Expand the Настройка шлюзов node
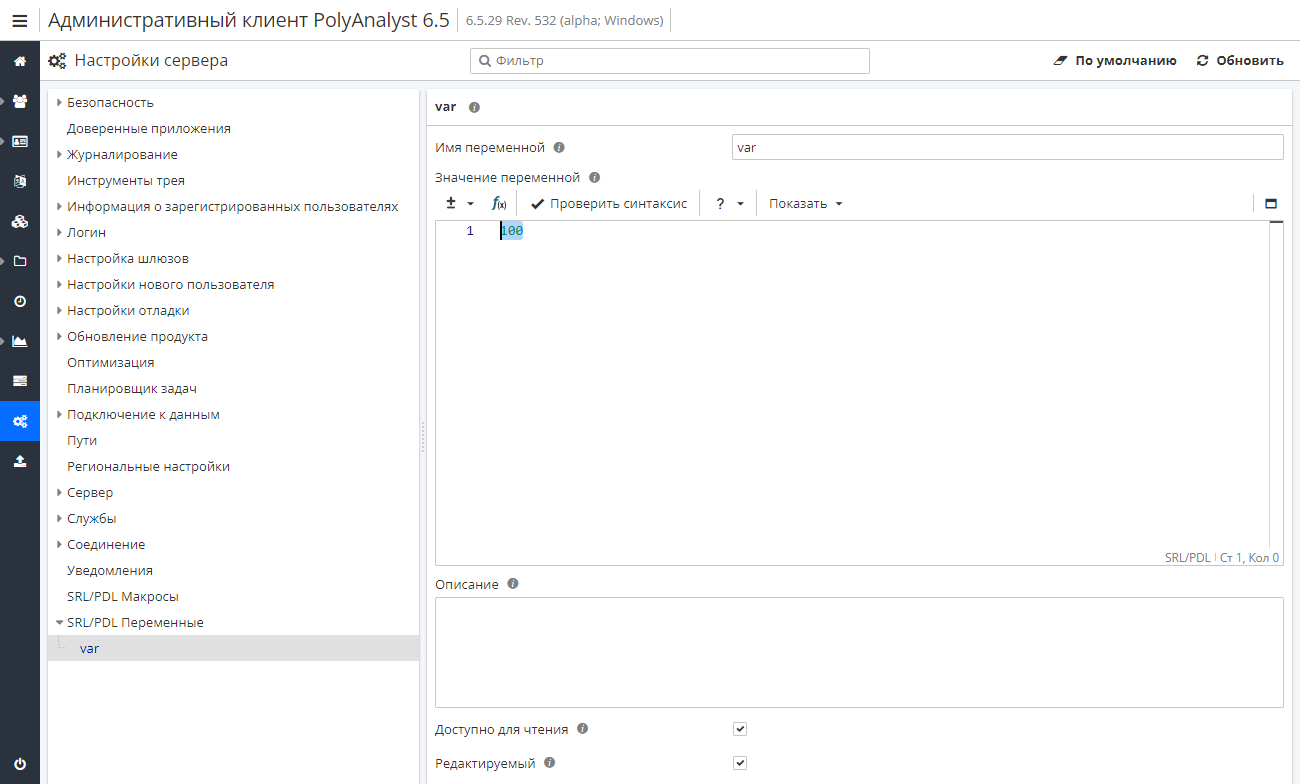 point(60,258)
